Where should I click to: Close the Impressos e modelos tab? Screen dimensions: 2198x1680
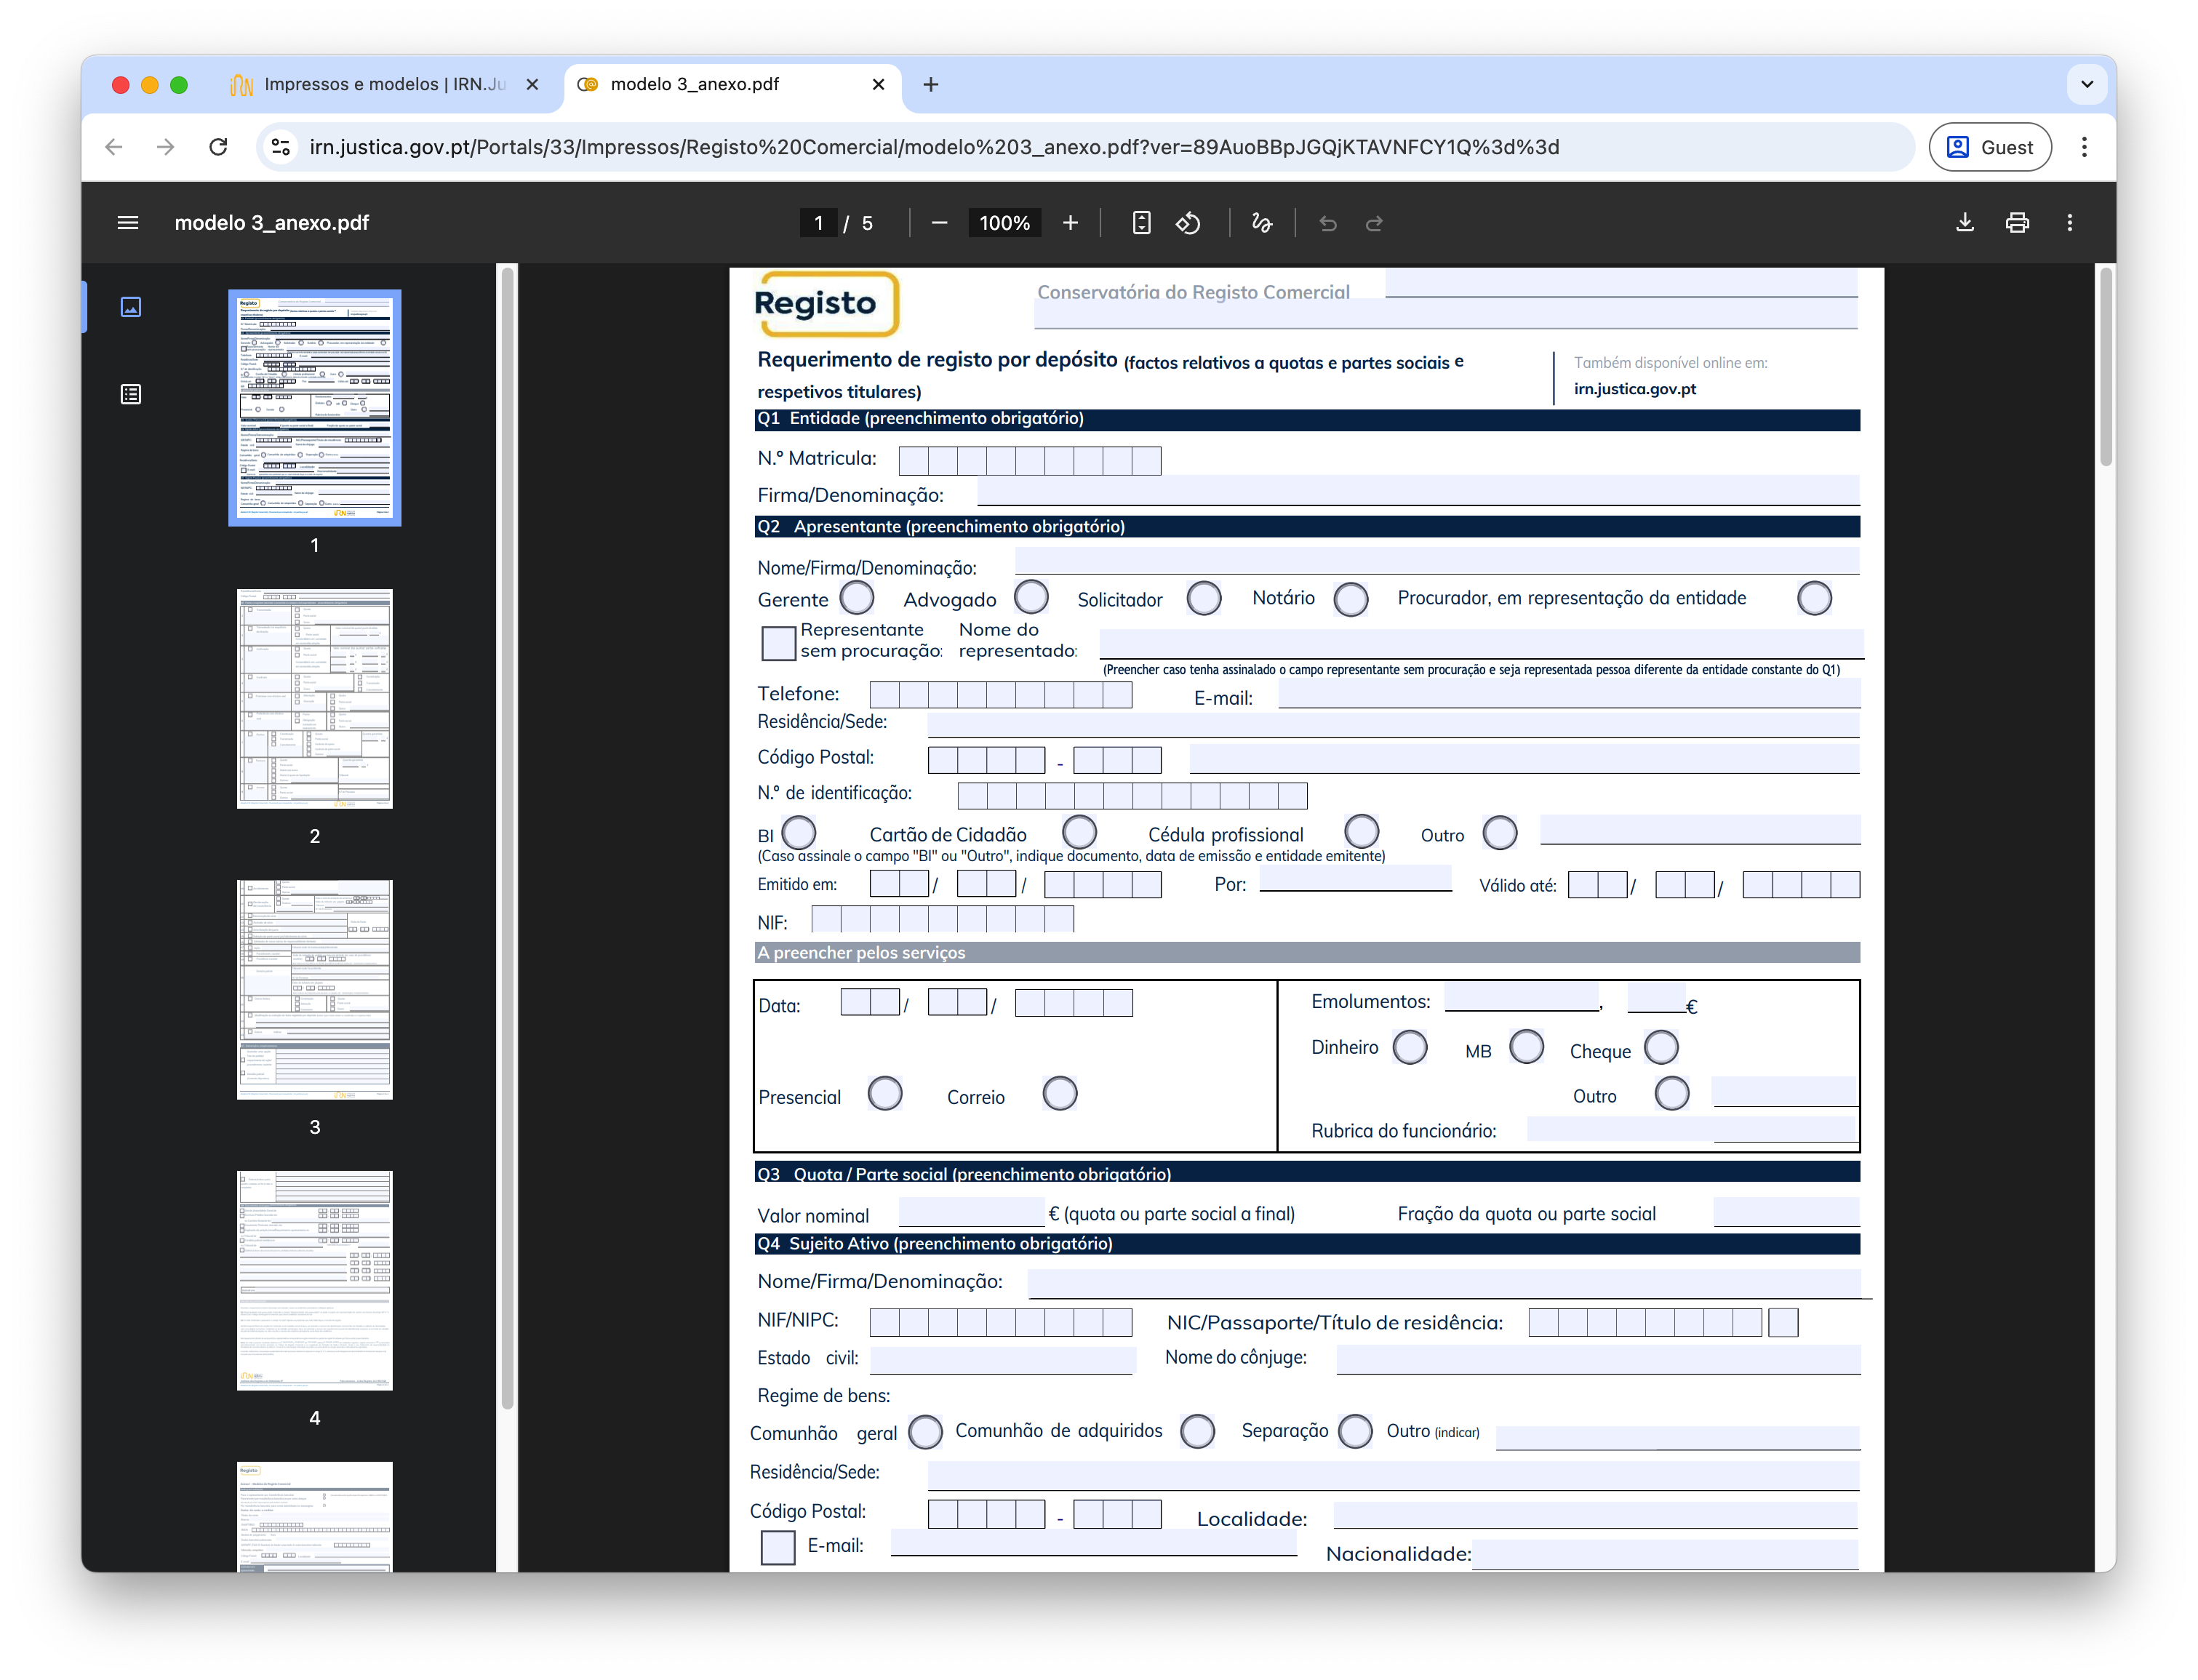click(532, 85)
